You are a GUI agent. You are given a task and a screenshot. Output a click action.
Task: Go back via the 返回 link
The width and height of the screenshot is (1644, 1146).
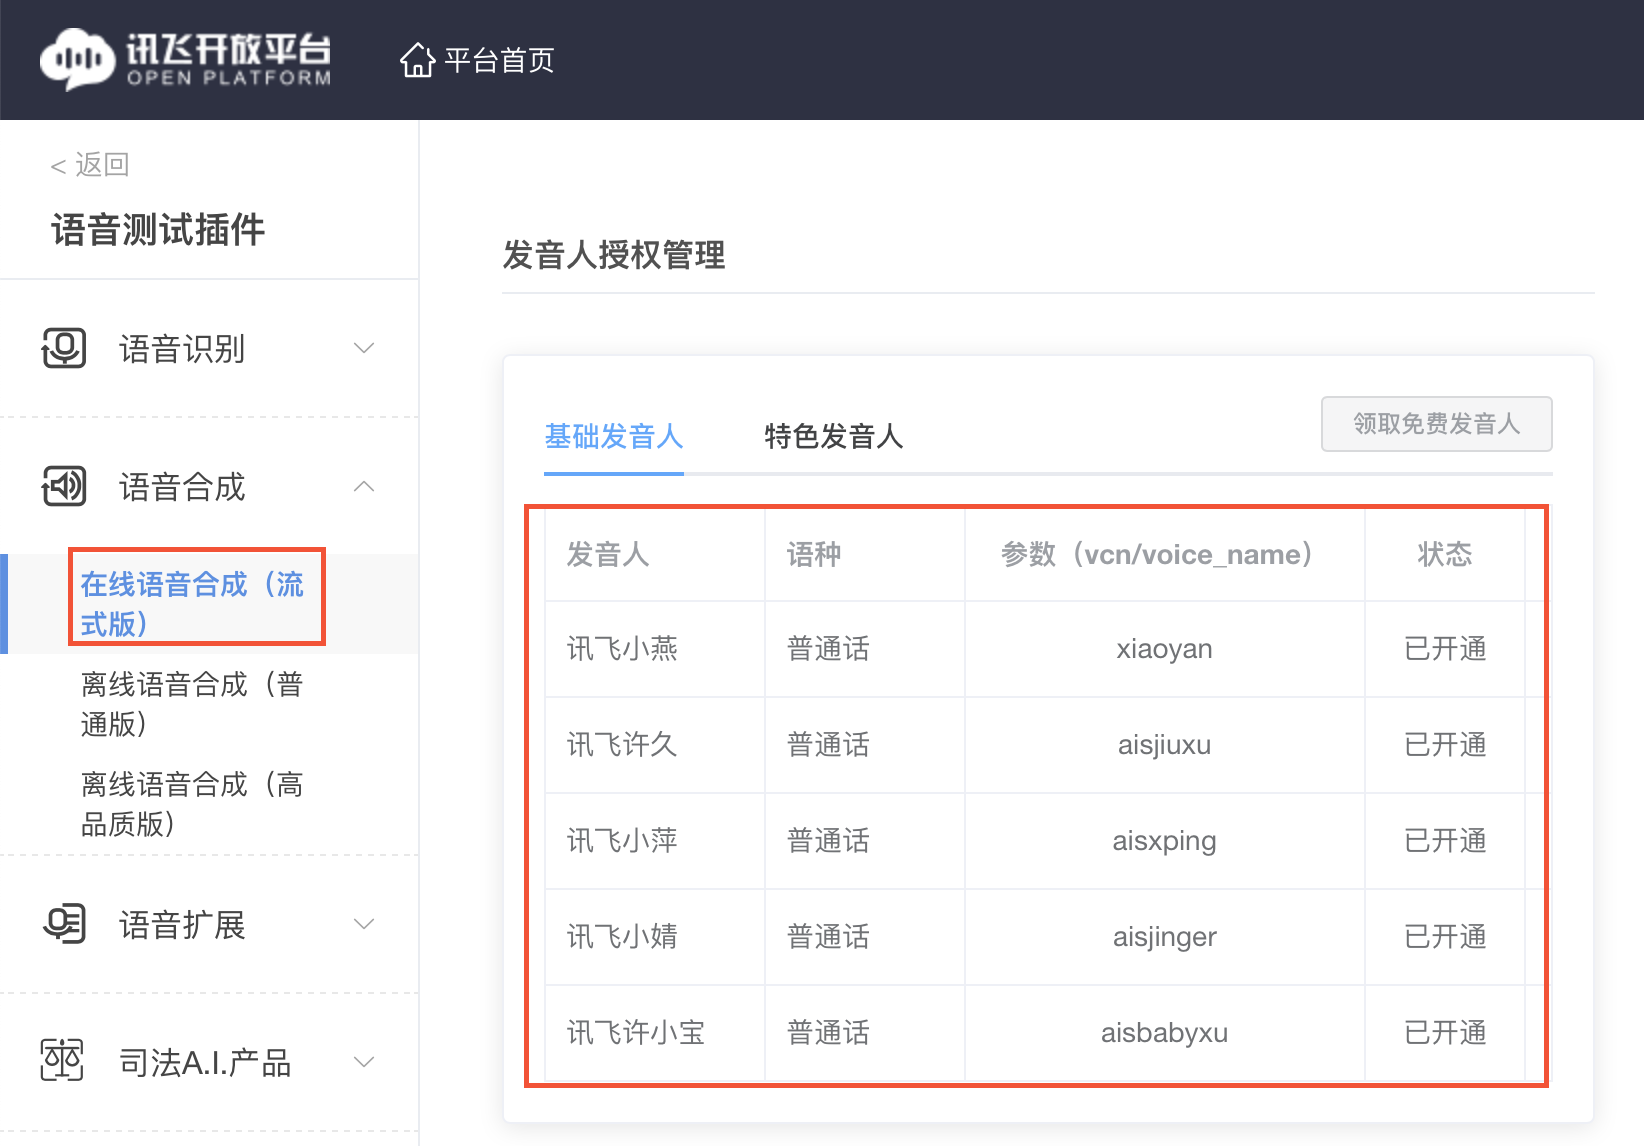(90, 164)
